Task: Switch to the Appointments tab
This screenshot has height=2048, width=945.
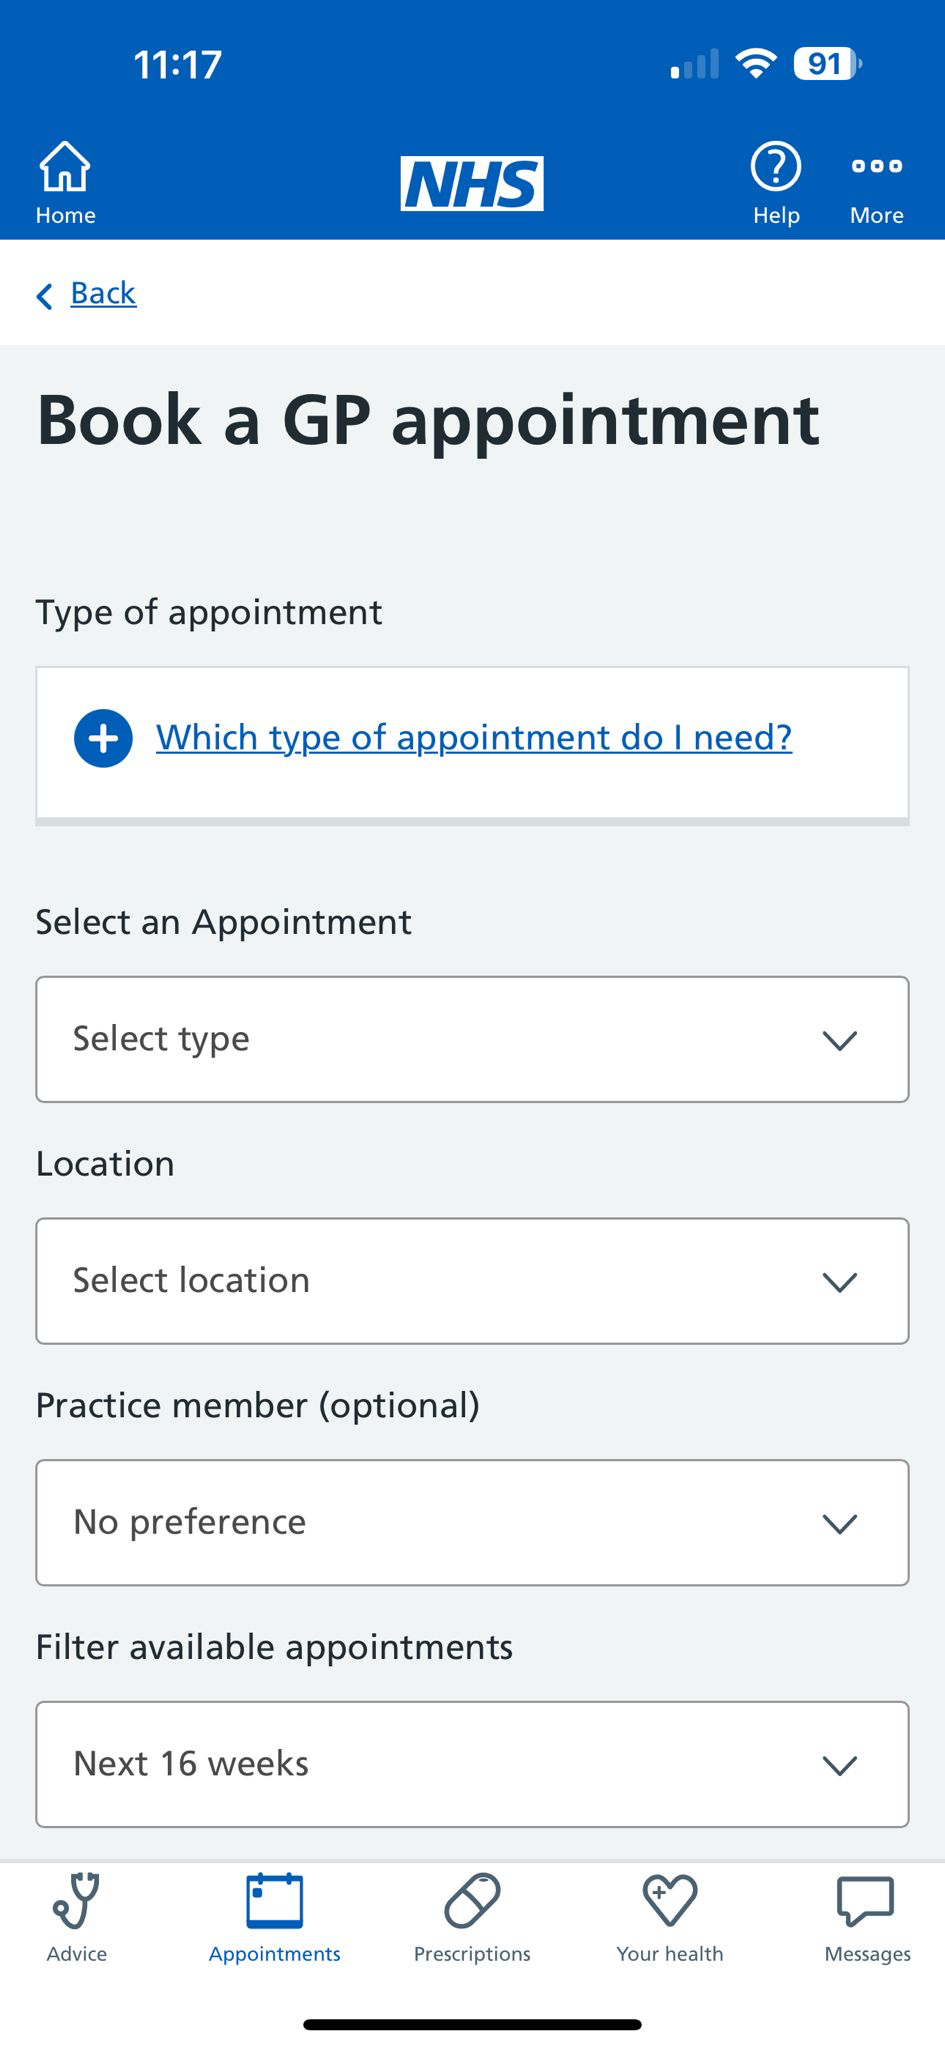Action: pyautogui.click(x=273, y=1920)
